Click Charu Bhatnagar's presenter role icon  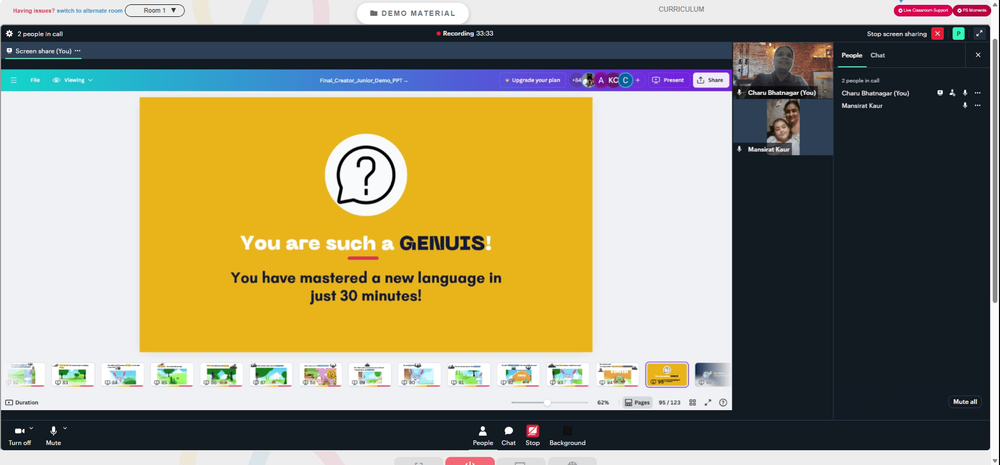click(x=952, y=93)
